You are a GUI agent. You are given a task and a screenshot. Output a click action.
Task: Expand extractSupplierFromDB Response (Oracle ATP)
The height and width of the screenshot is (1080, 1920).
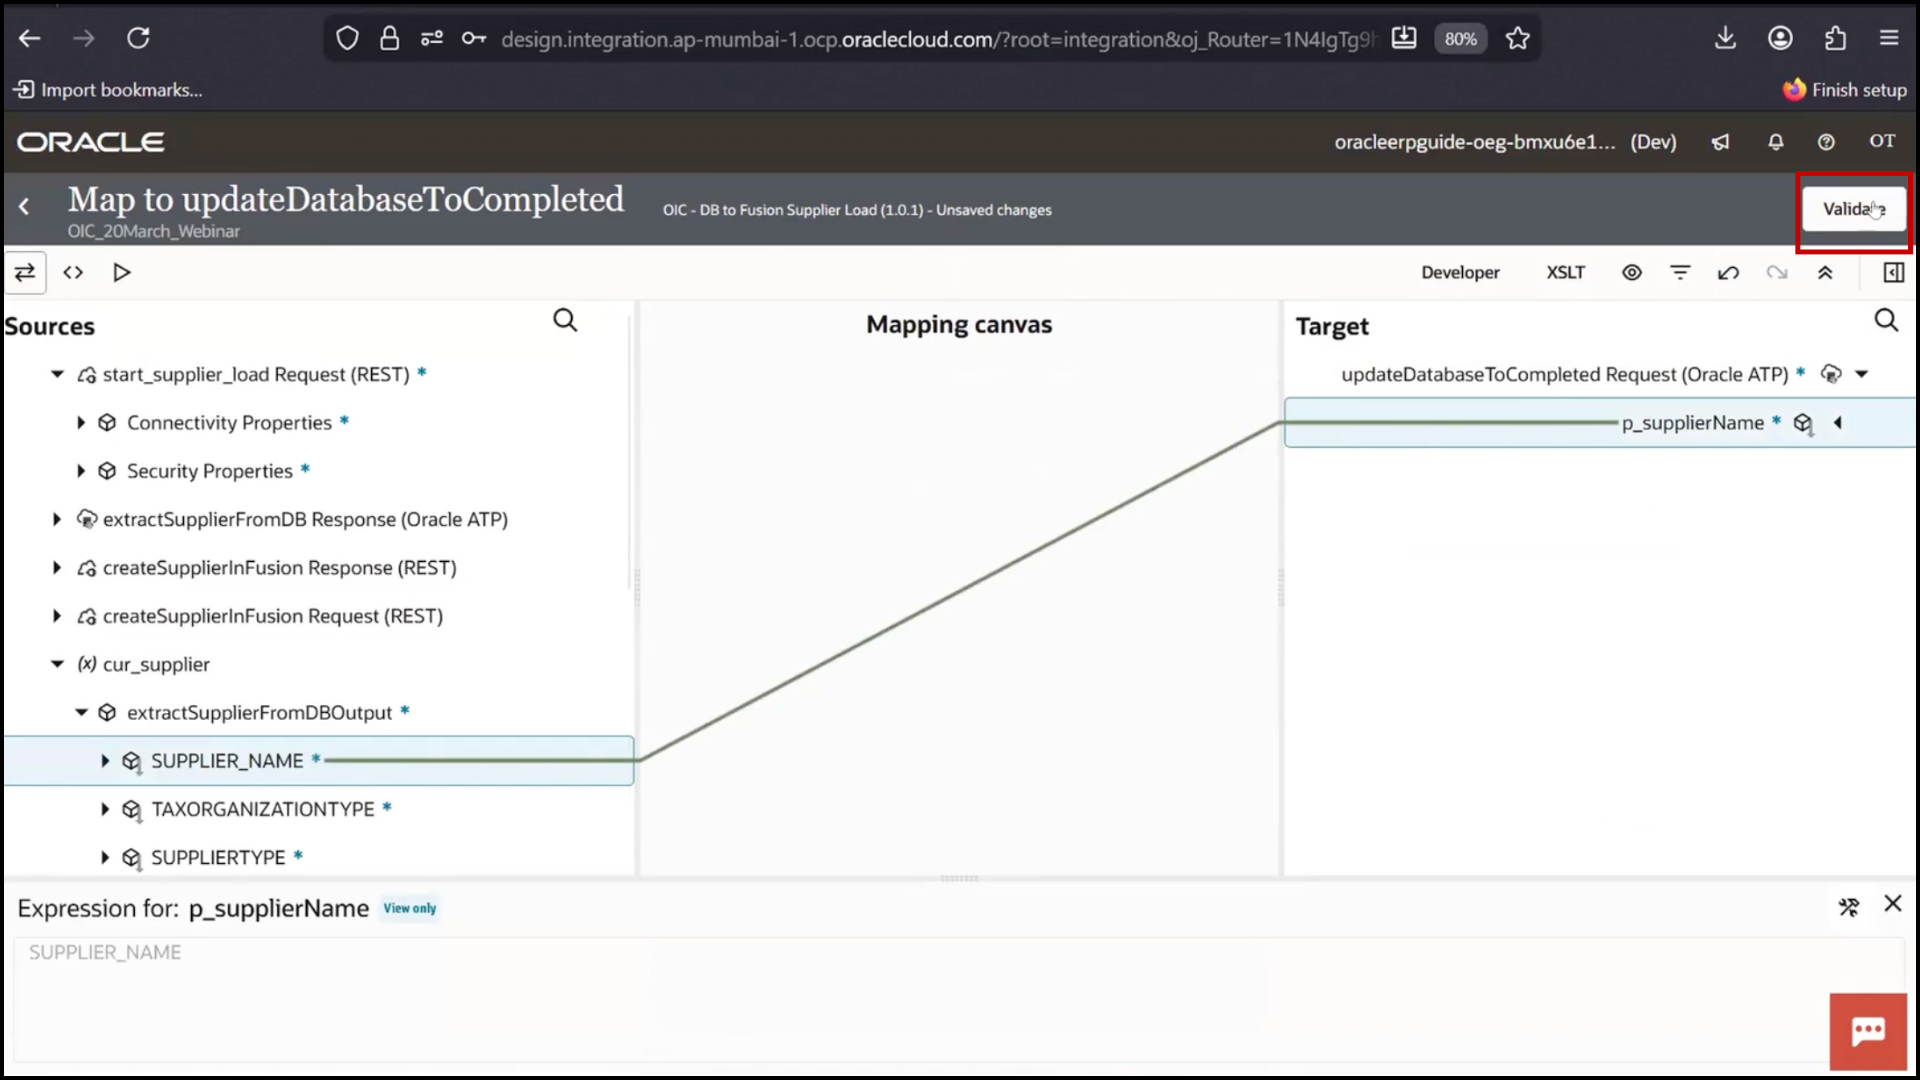pos(57,519)
